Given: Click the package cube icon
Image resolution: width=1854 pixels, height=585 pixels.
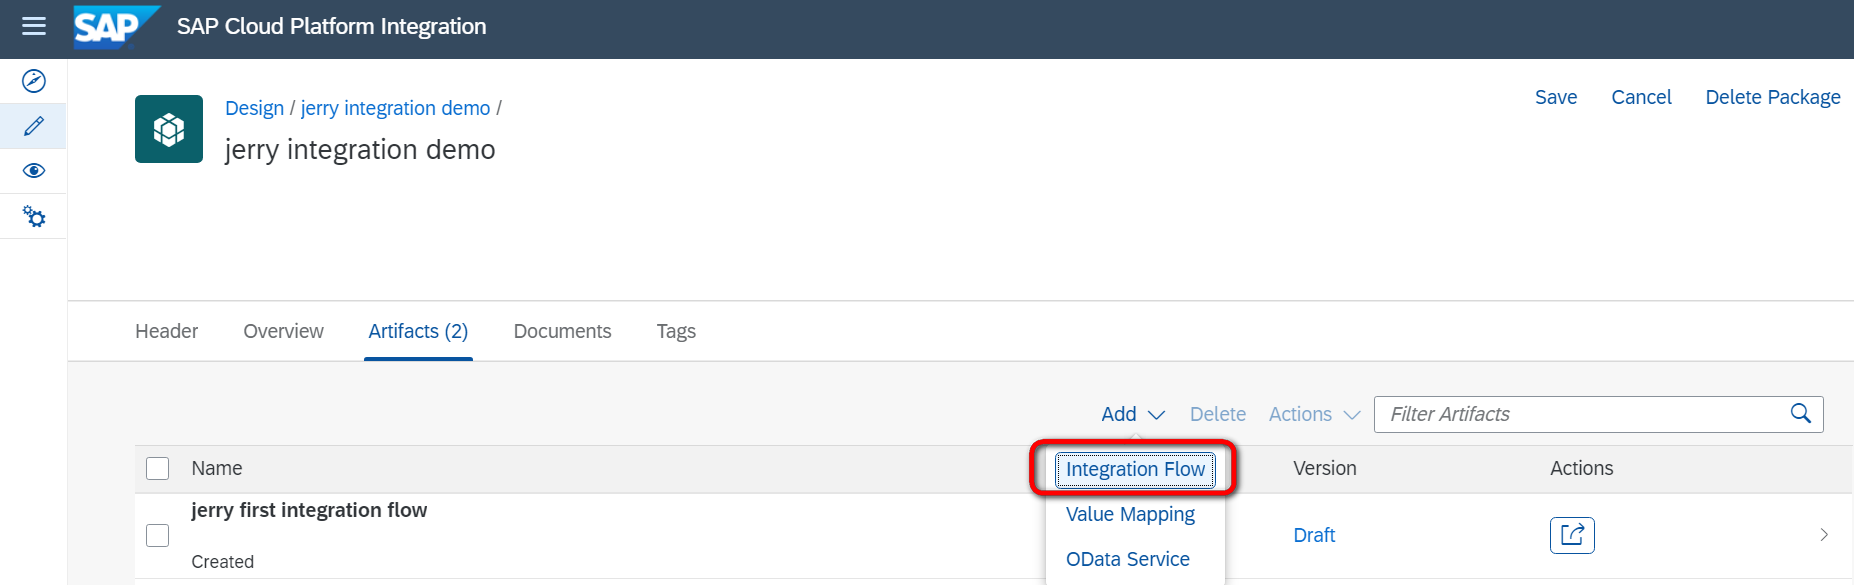Looking at the screenshot, I should (x=169, y=129).
